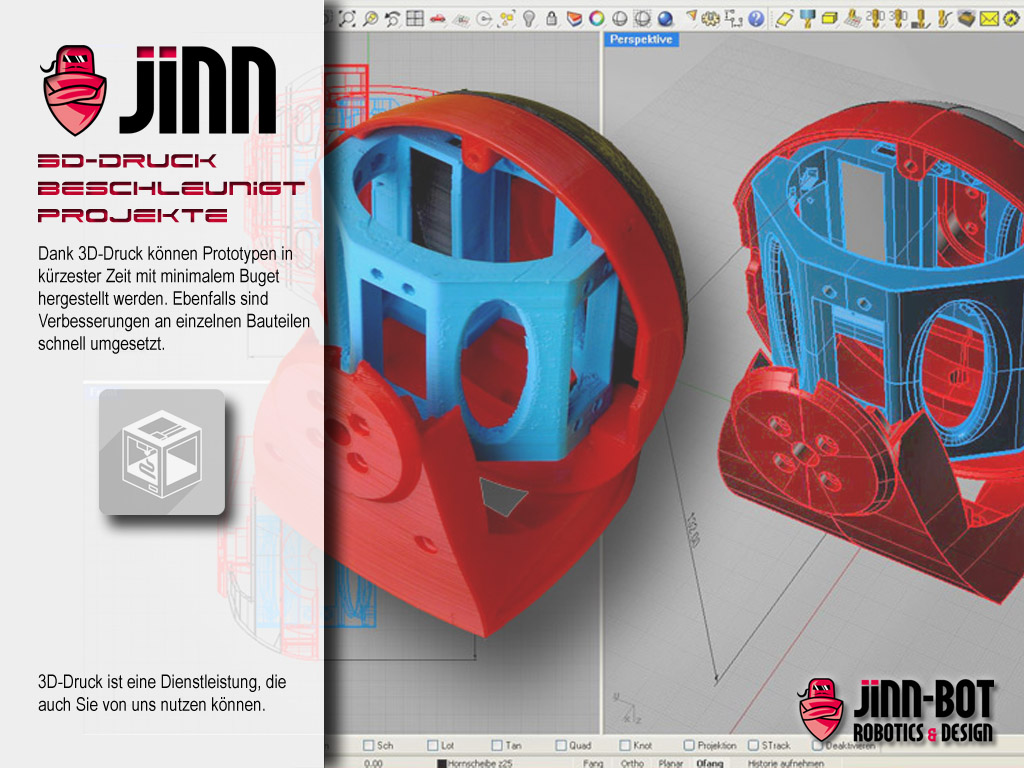
Task: Click the red car toolbar icon
Action: (438, 19)
